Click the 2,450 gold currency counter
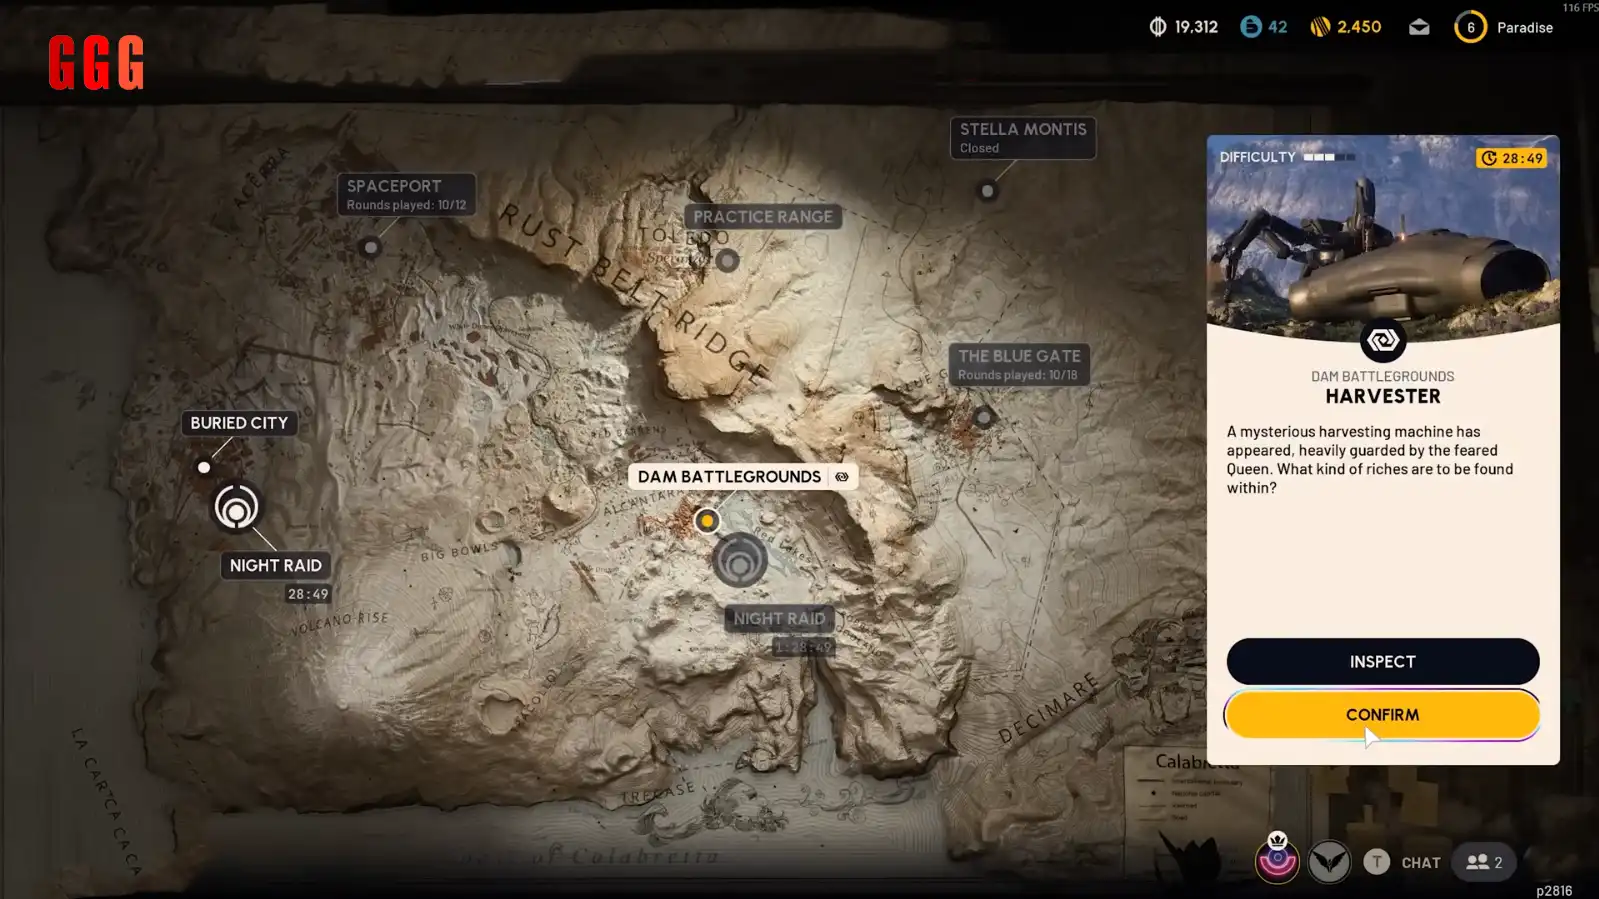The width and height of the screenshot is (1599, 899). [x=1346, y=27]
